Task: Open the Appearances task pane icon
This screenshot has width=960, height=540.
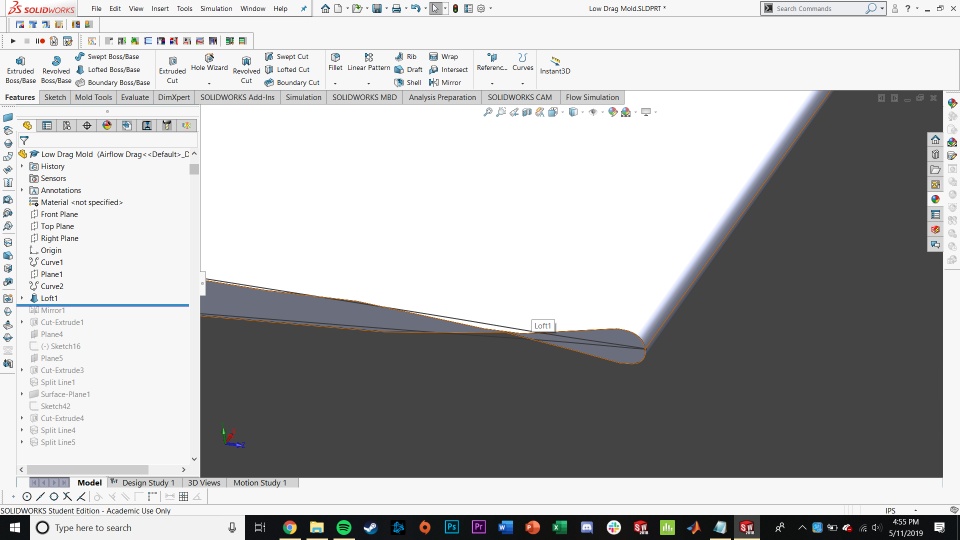Action: click(x=936, y=200)
